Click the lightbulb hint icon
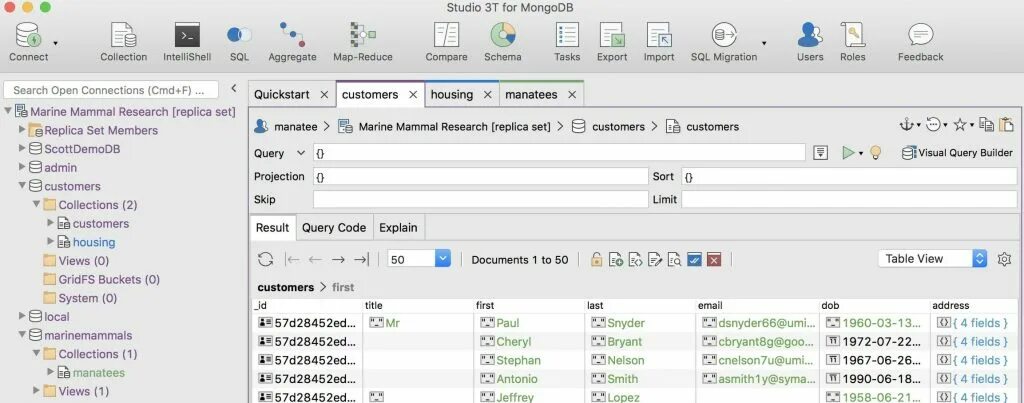 click(x=875, y=153)
